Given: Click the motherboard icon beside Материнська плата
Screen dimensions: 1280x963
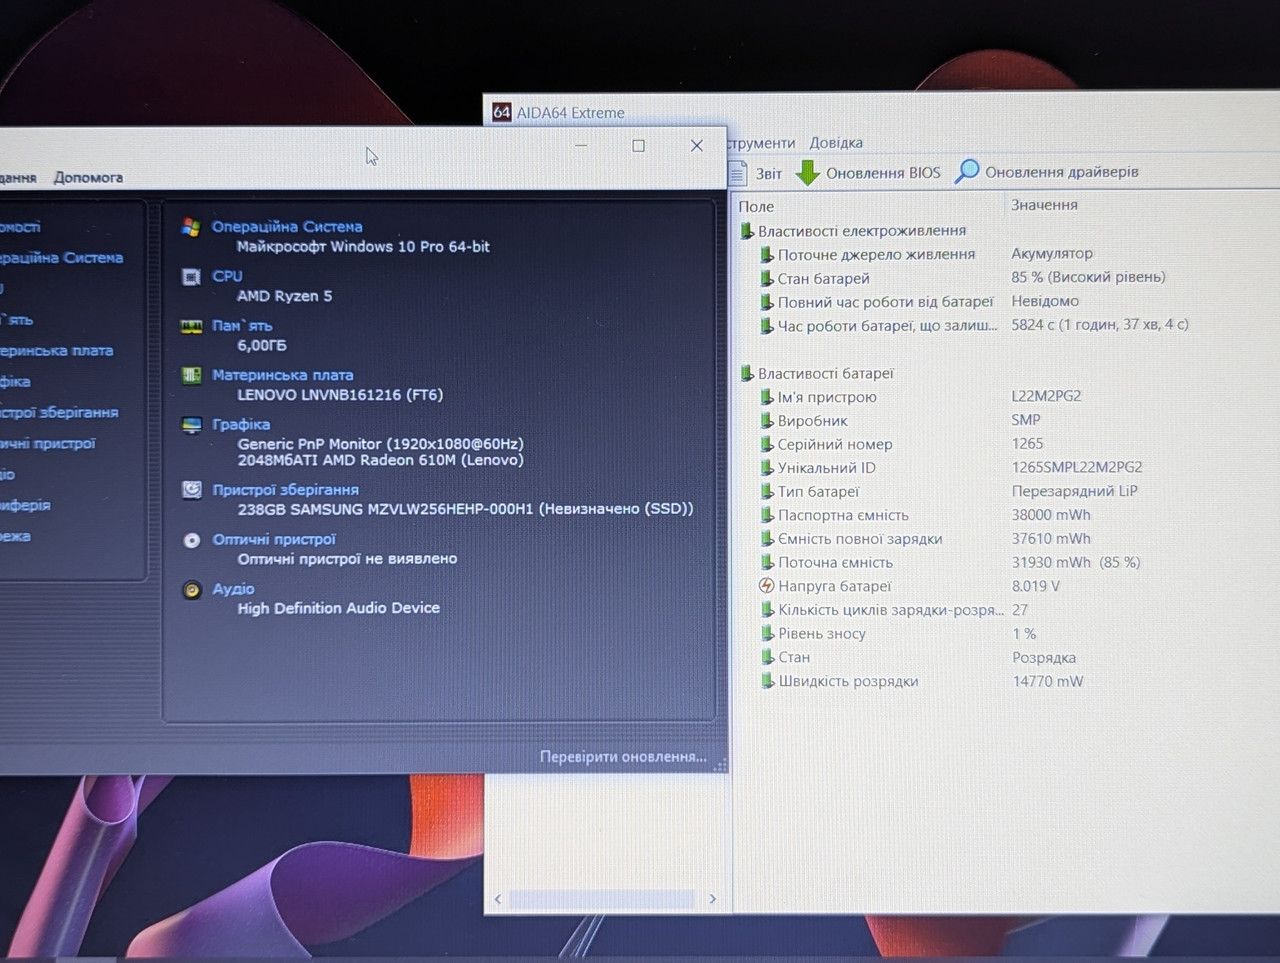Looking at the screenshot, I should point(191,375).
